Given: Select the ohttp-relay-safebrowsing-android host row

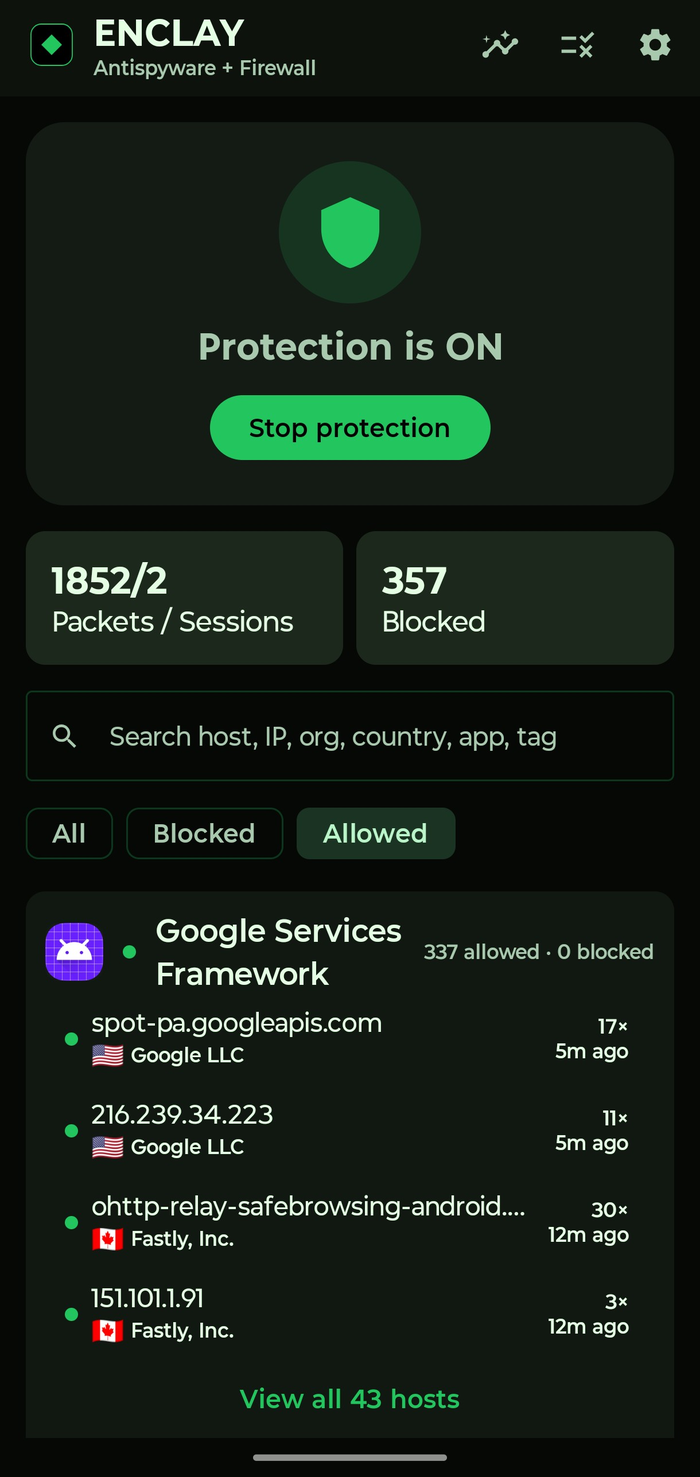Looking at the screenshot, I should pyautogui.click(x=350, y=1222).
